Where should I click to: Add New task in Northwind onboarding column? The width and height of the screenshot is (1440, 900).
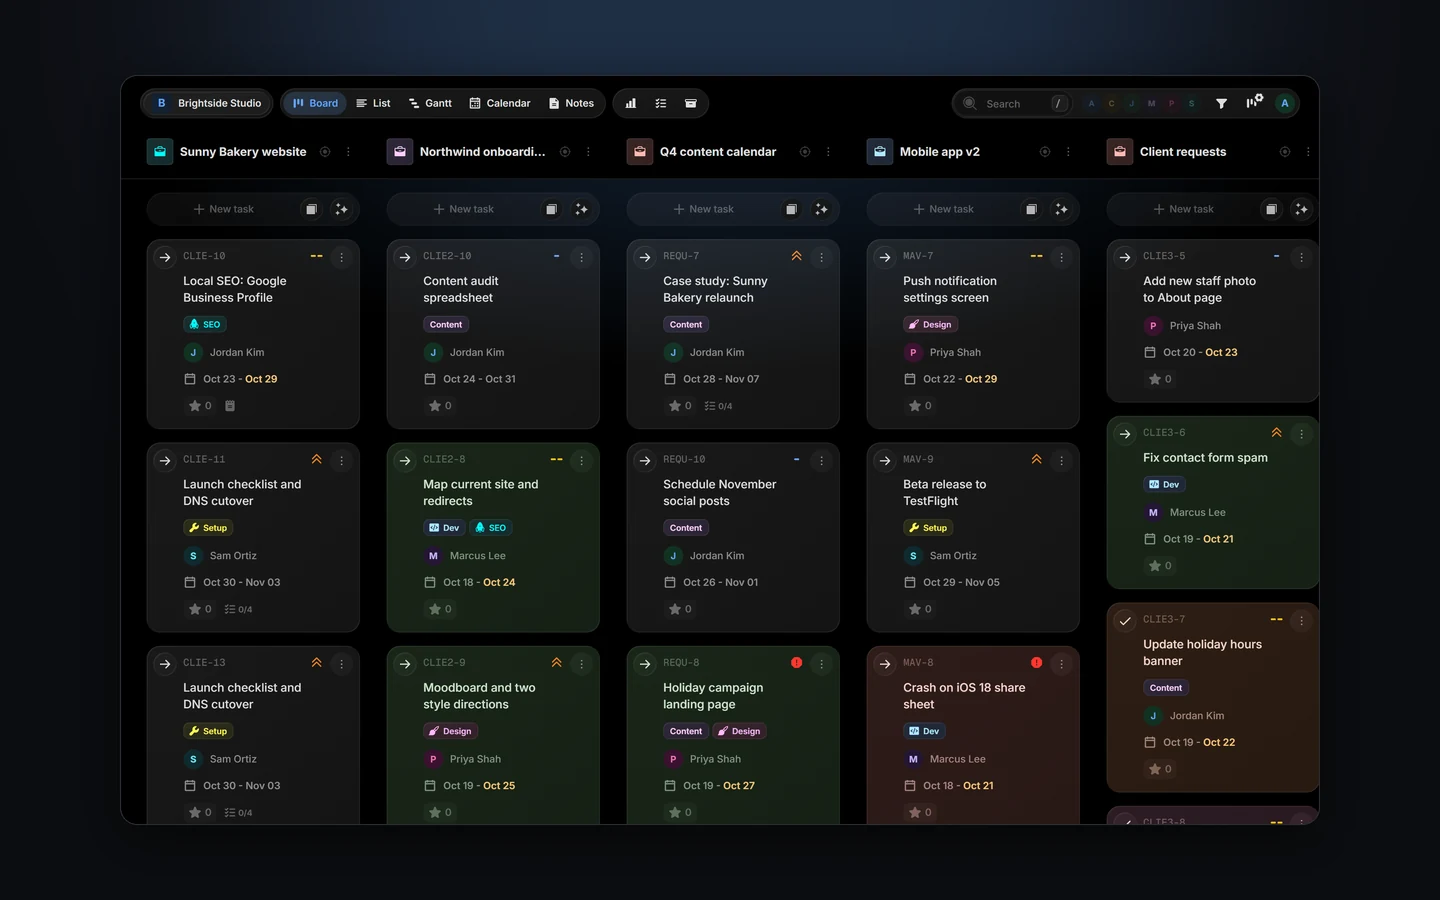464,209
